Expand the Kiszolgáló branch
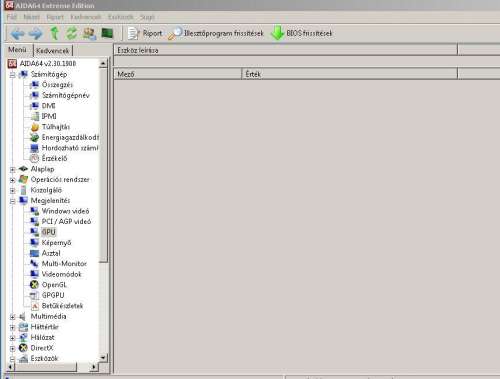 click(12, 191)
